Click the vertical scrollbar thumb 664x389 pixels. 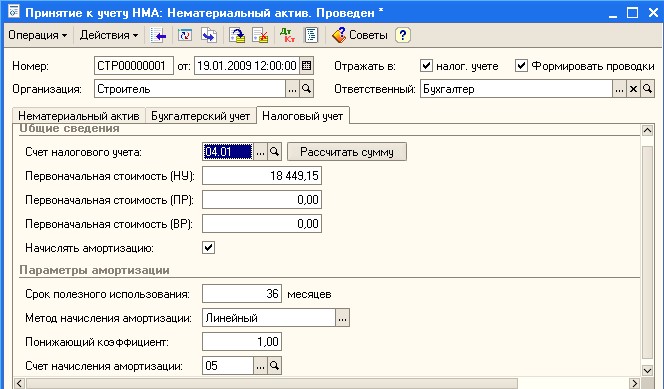[647, 252]
